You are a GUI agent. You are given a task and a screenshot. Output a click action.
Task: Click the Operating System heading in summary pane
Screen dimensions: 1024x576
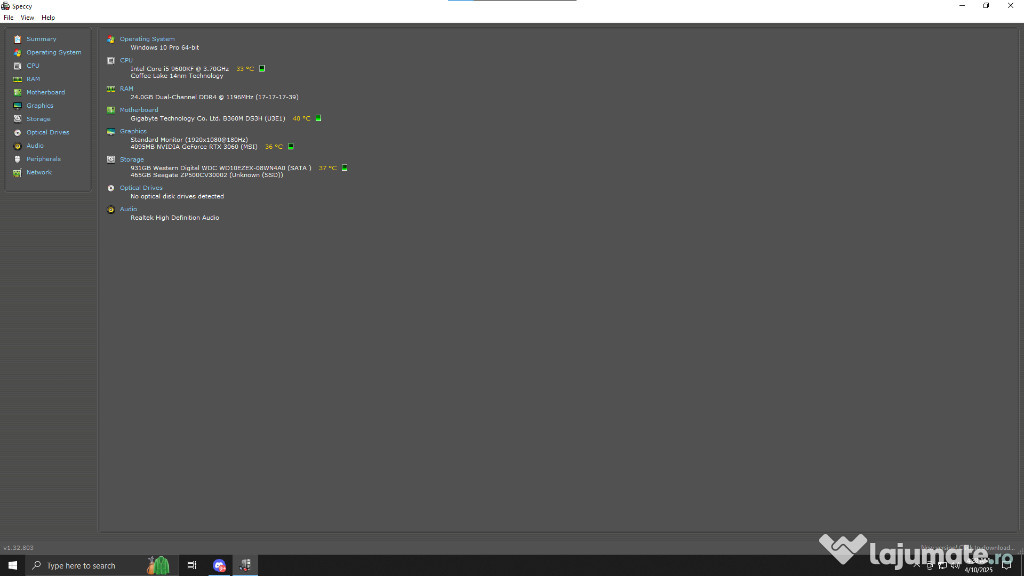(x=147, y=39)
